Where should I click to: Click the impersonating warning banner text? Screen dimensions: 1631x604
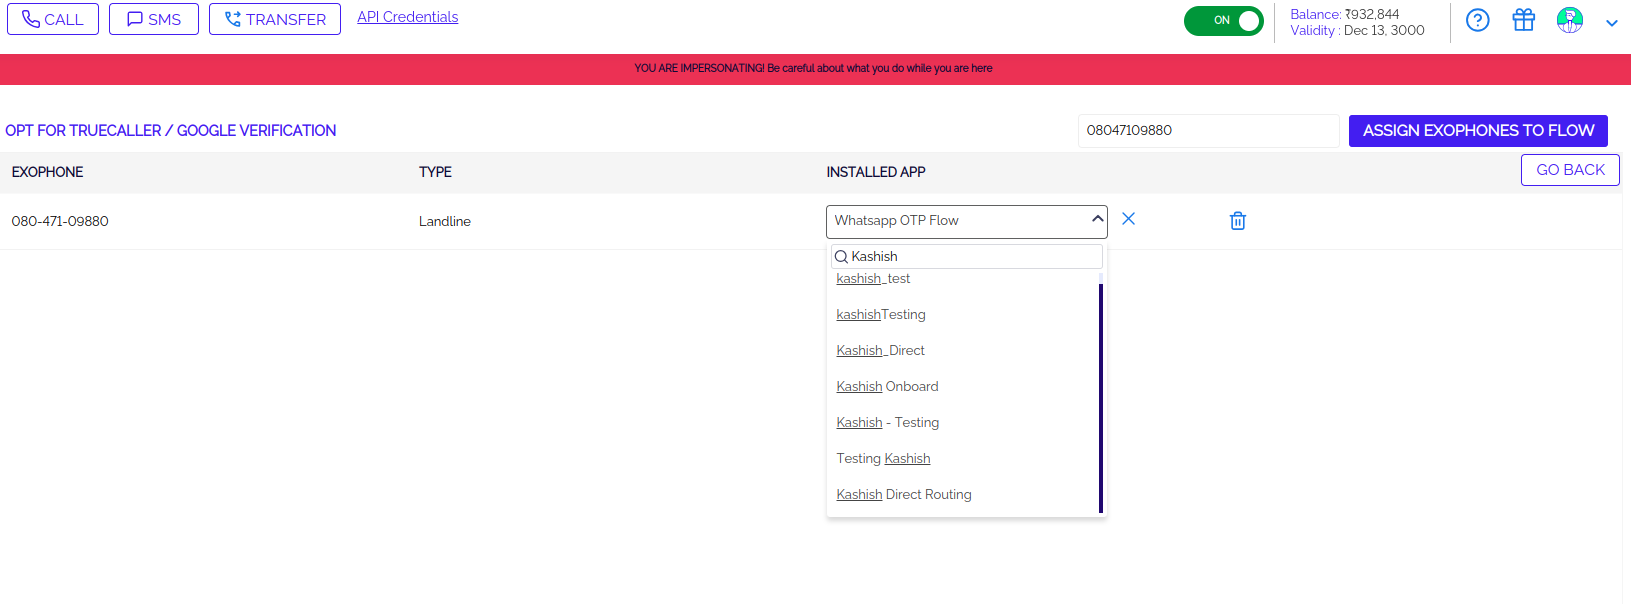click(x=813, y=69)
